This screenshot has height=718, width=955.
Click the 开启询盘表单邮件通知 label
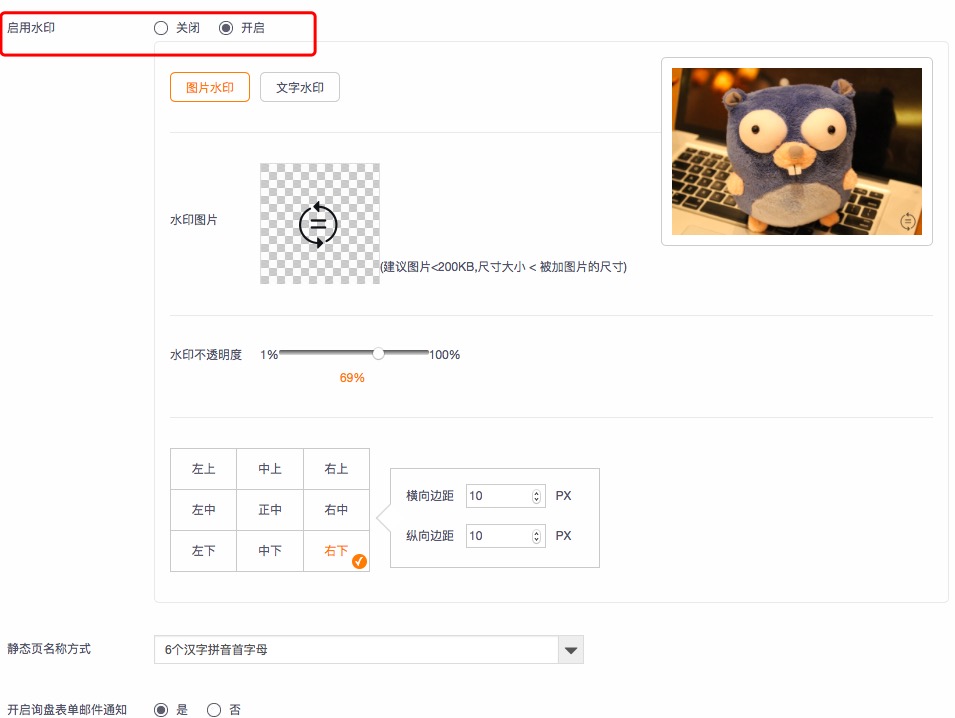click(x=67, y=710)
